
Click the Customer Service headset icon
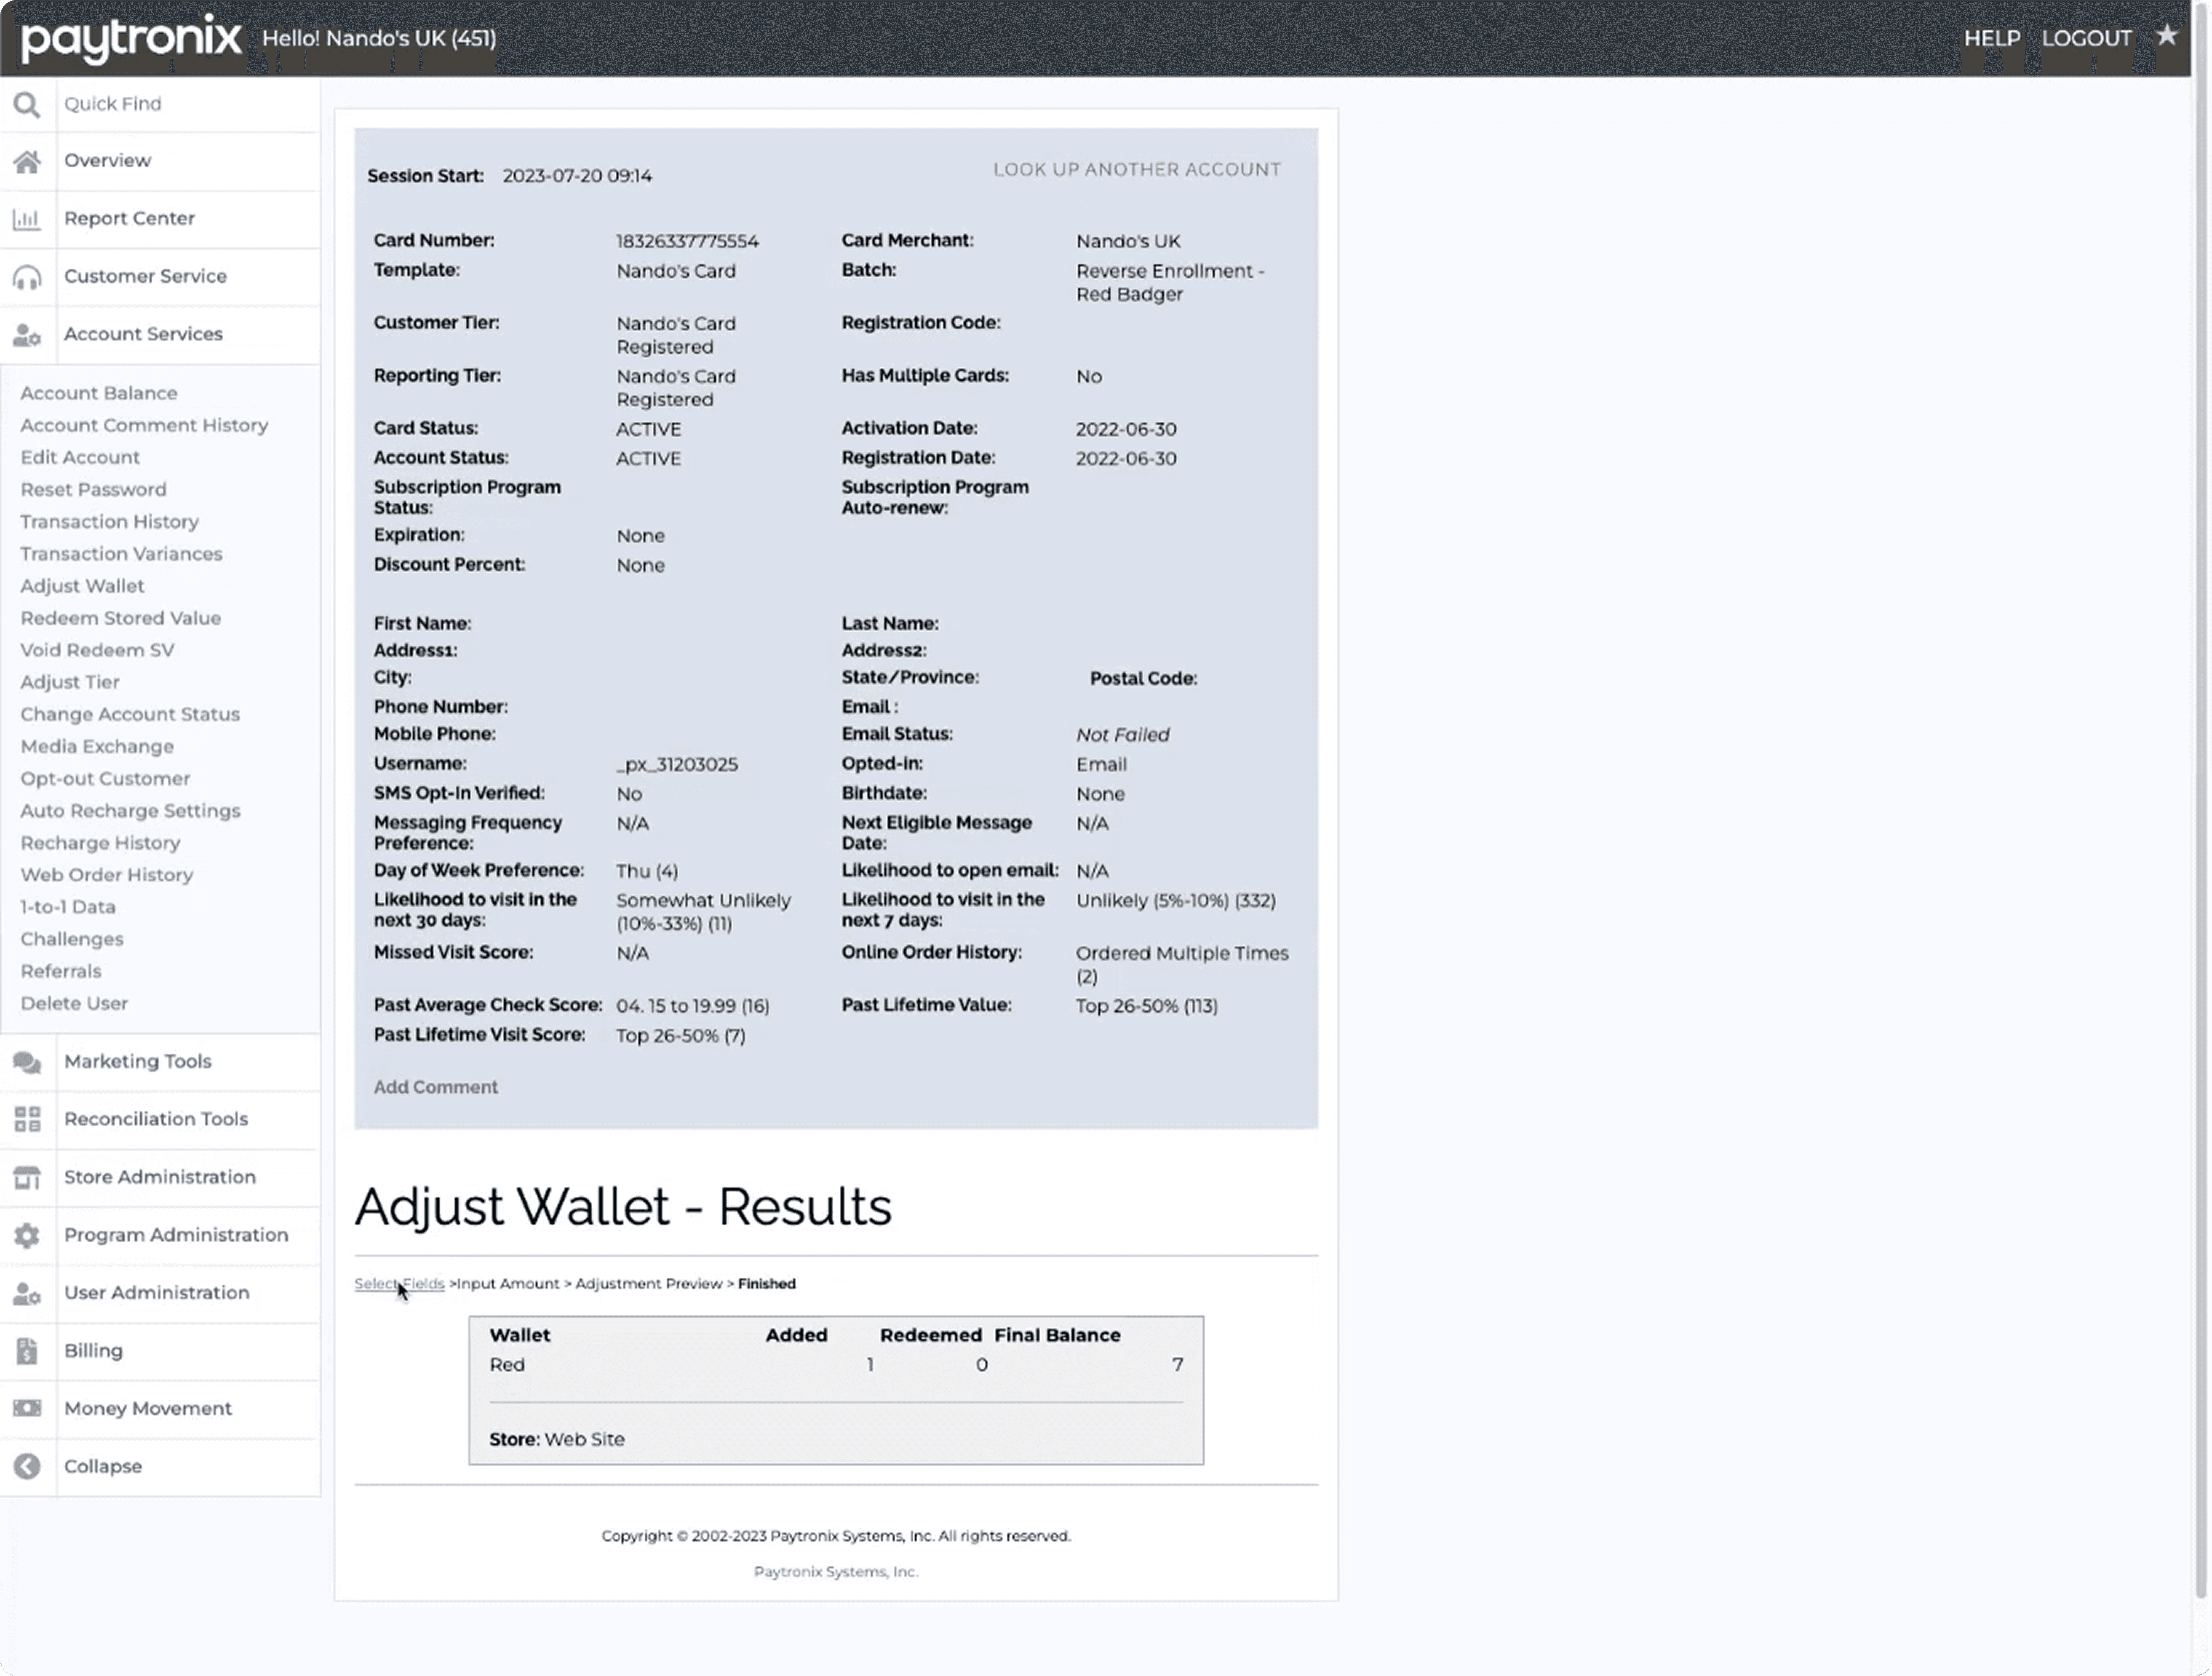coord(27,277)
